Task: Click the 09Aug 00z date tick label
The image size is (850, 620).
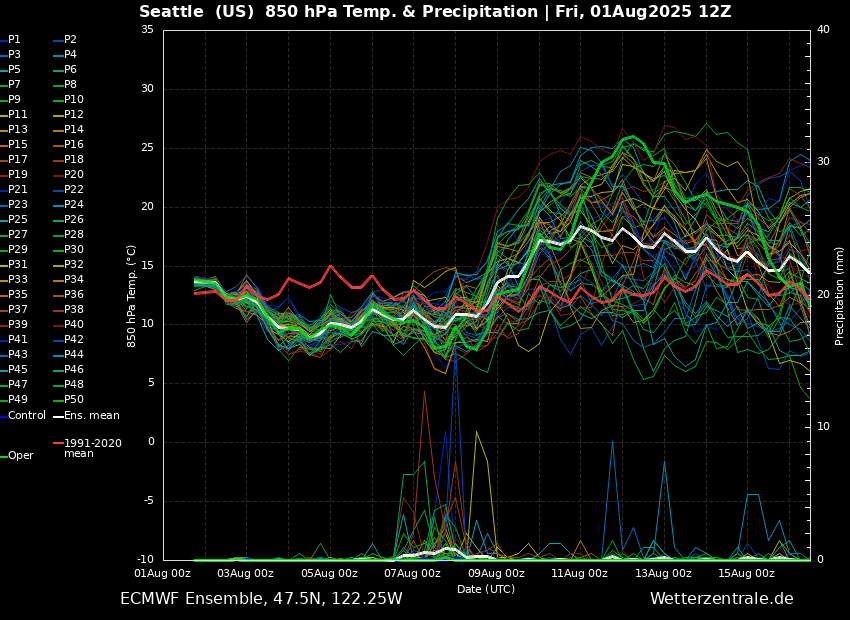Action: [x=496, y=574]
